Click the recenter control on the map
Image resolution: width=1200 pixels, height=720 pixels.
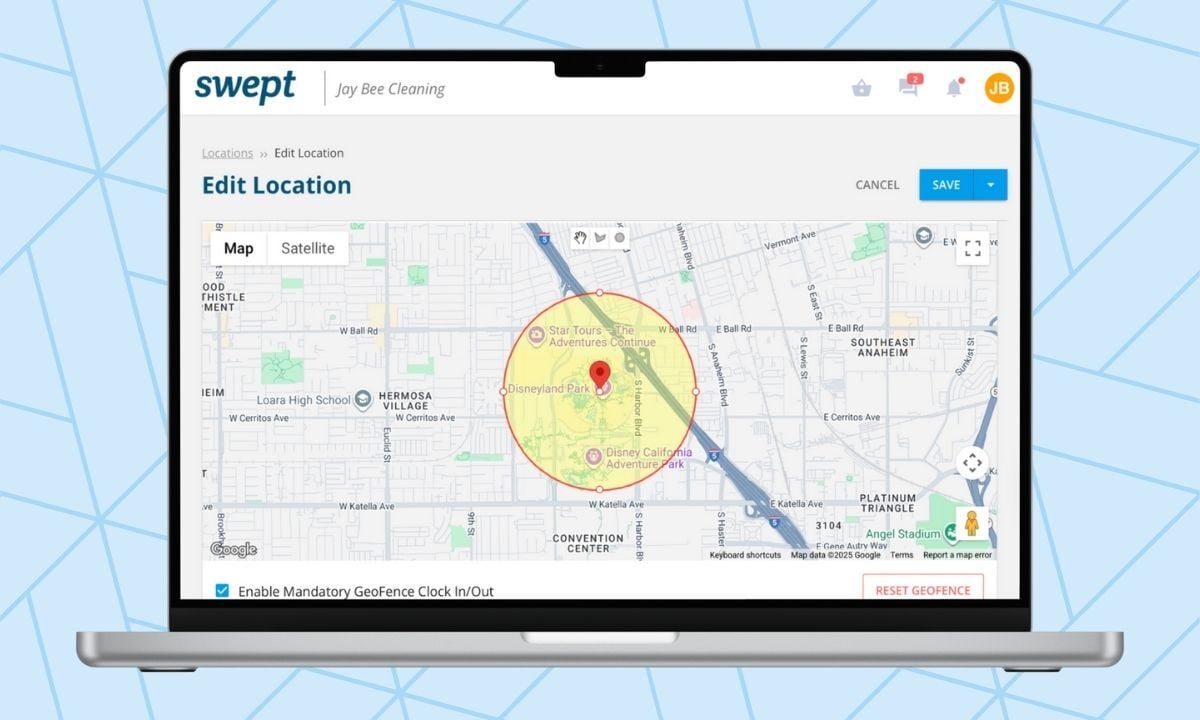point(971,460)
